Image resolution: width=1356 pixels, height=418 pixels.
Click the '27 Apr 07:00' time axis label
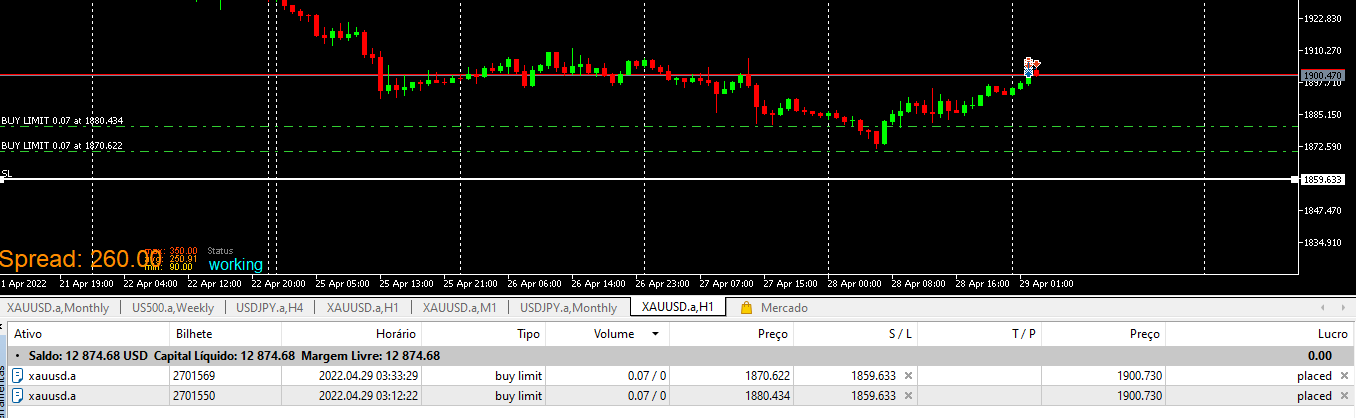727,283
